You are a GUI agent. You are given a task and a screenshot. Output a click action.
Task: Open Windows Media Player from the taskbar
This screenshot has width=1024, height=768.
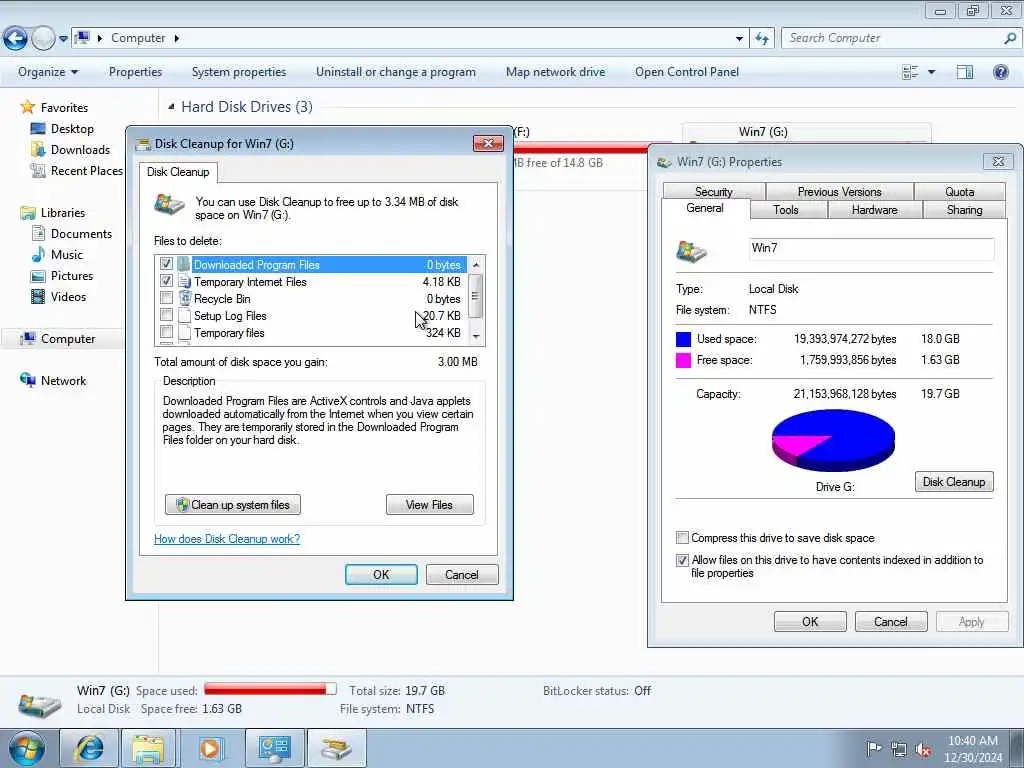[210, 748]
